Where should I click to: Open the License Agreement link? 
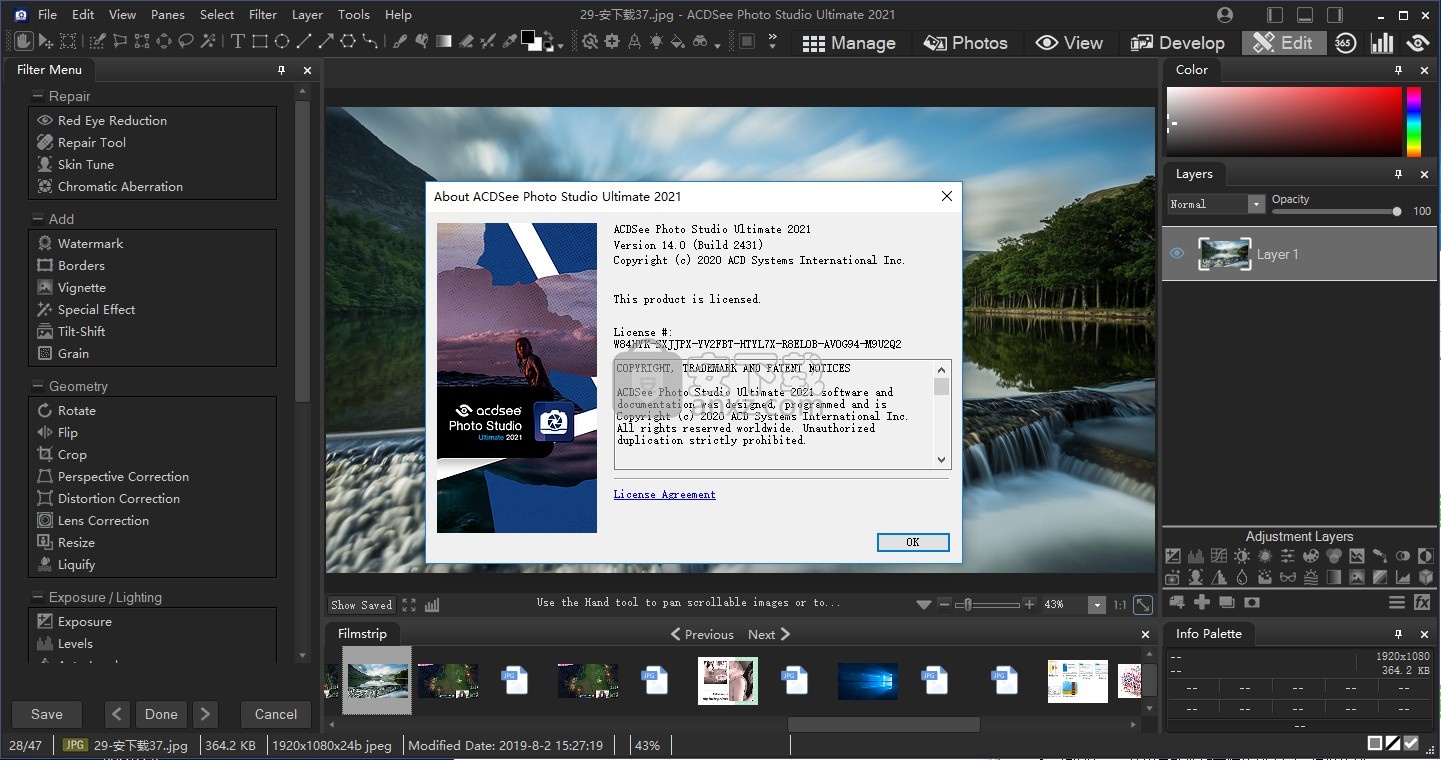[664, 494]
